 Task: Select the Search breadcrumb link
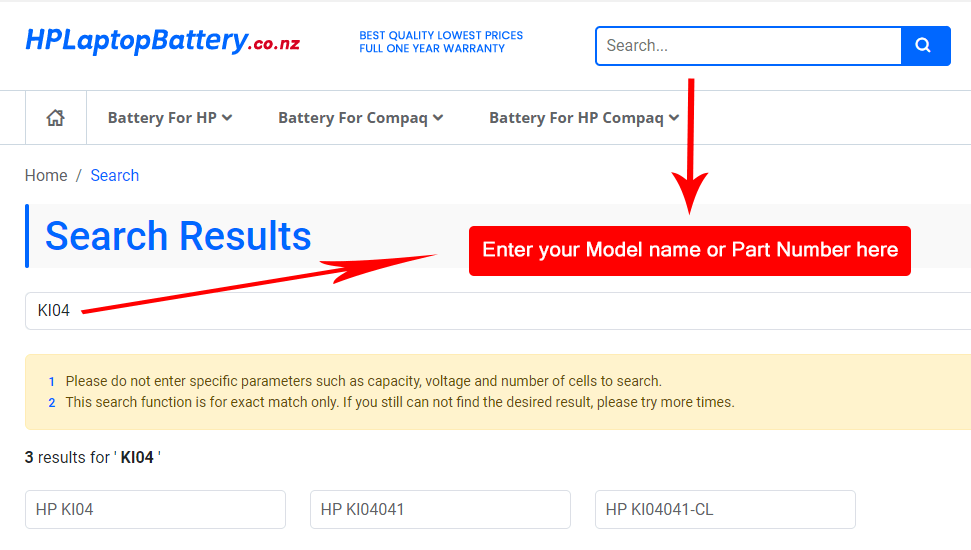[x=114, y=176]
